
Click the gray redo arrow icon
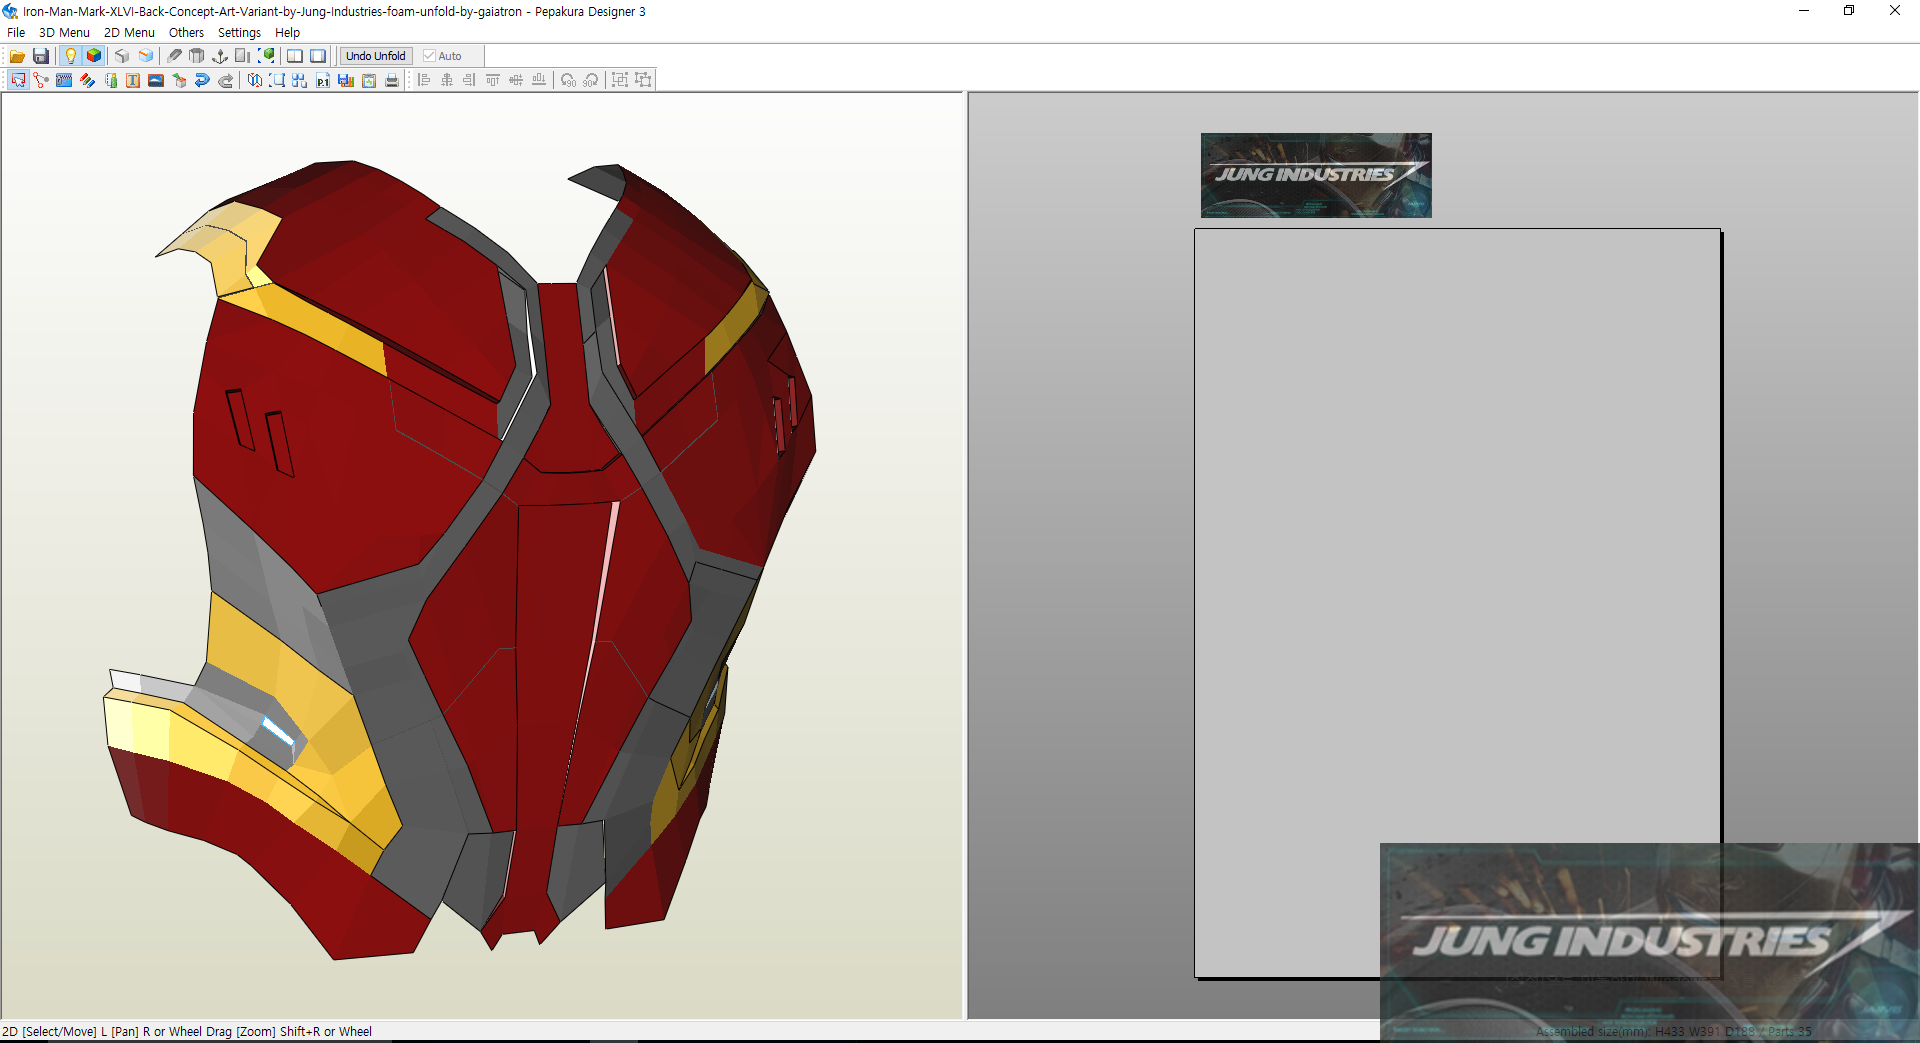(x=225, y=80)
